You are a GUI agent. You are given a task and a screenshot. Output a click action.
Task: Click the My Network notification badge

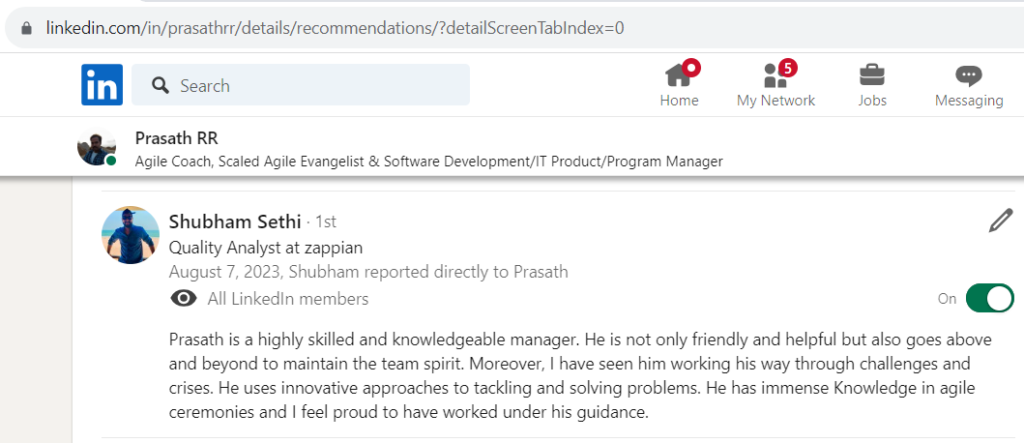[788, 67]
